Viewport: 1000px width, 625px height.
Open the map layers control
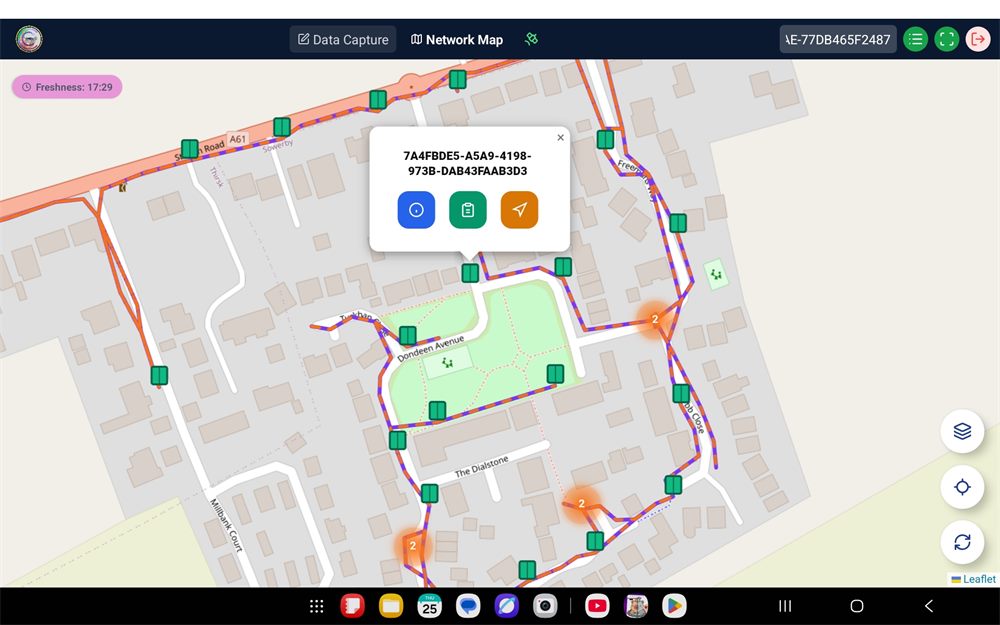(x=962, y=431)
